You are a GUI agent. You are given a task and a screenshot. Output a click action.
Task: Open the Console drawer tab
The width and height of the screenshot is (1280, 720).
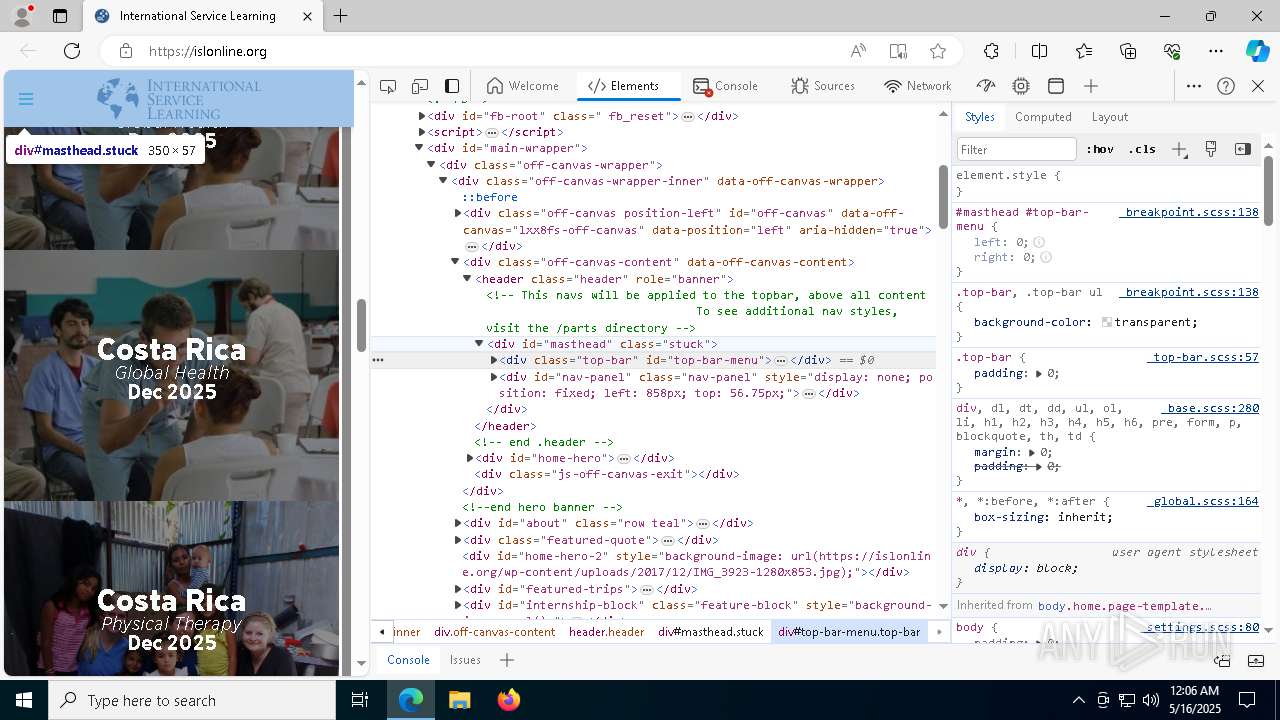(x=408, y=660)
